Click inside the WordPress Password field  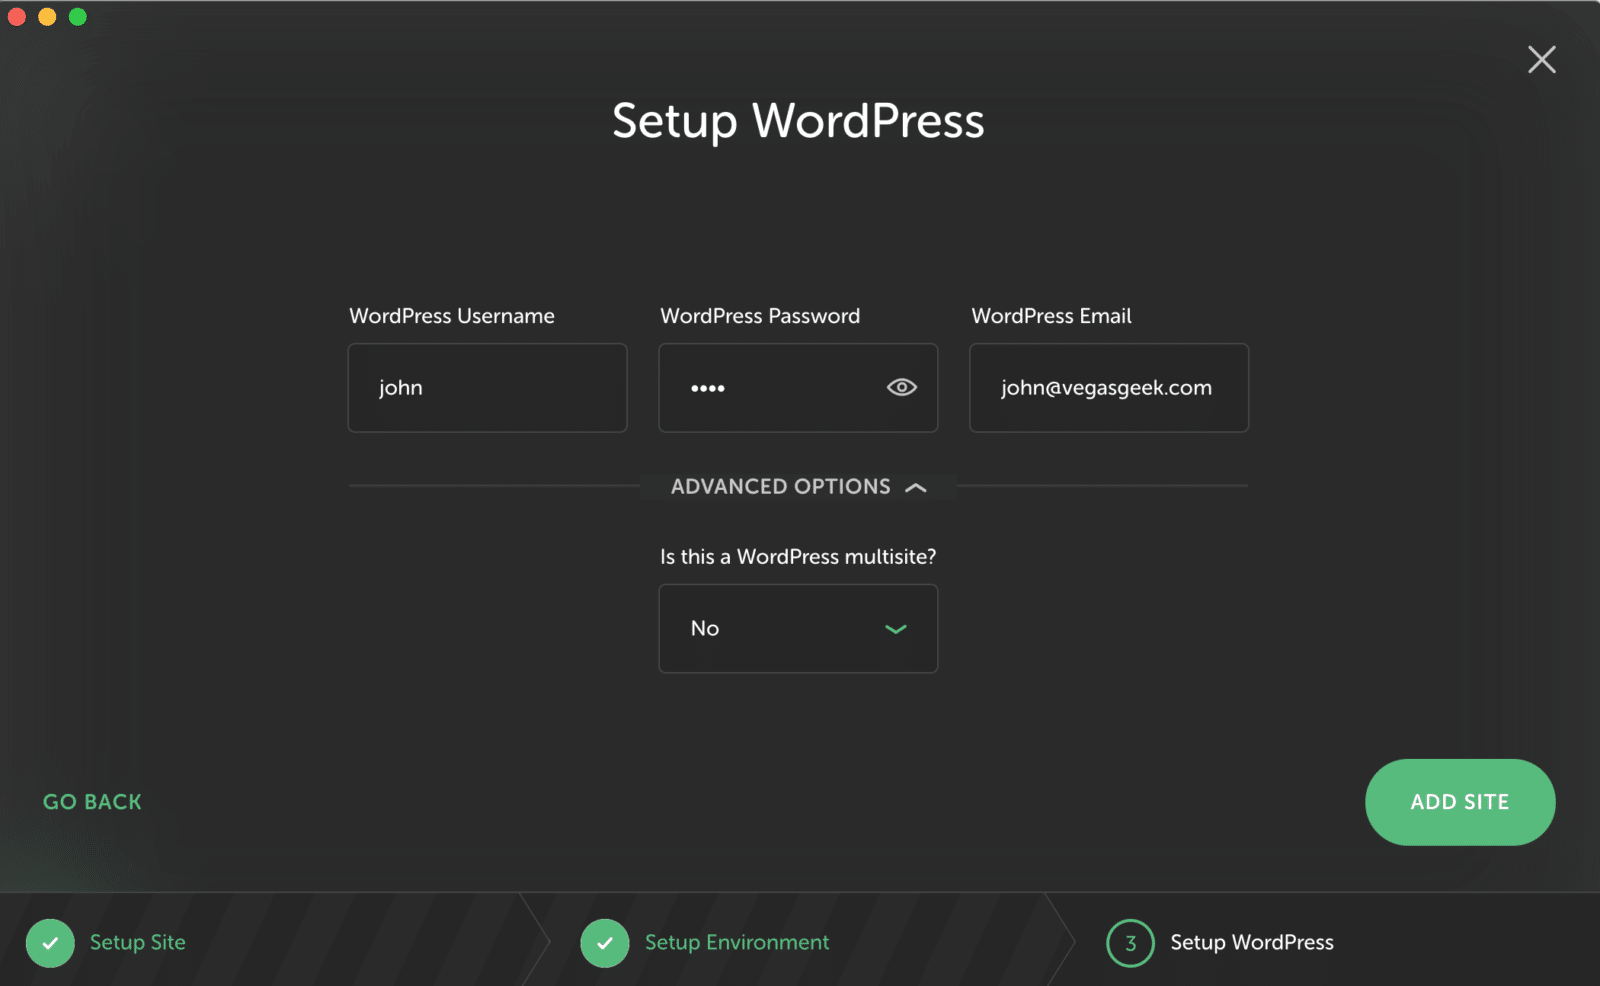[x=770, y=388]
